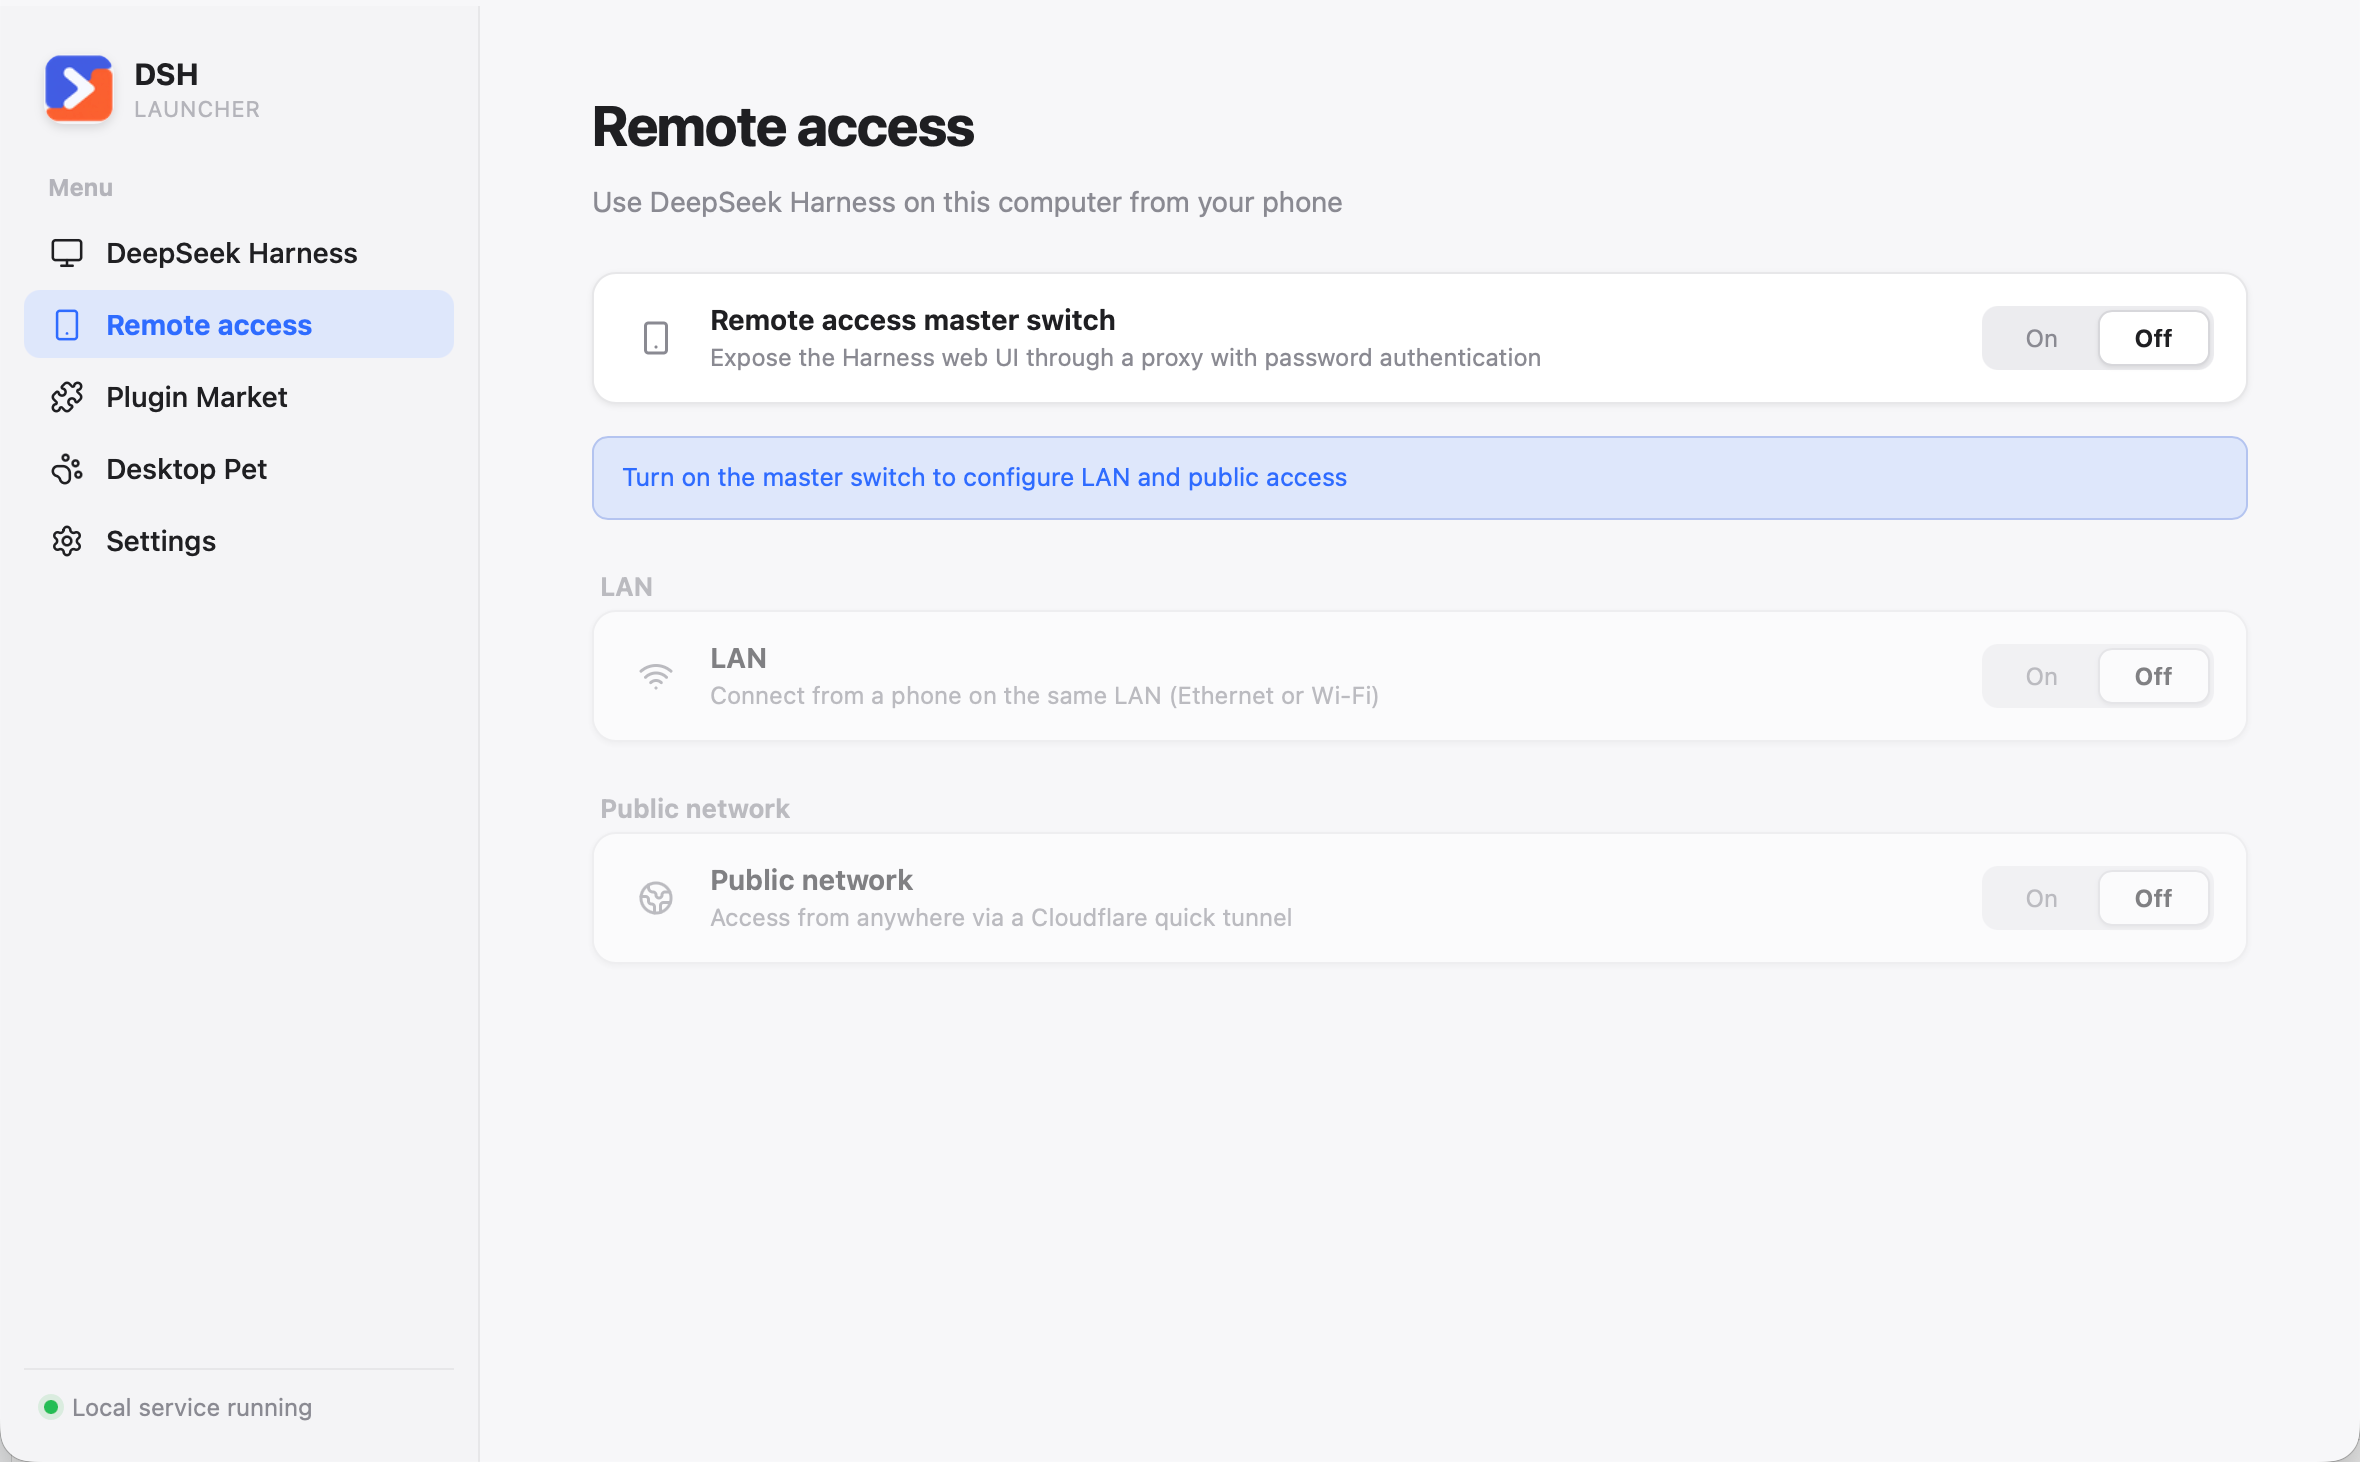Turn On the LAN toggle

click(2041, 676)
